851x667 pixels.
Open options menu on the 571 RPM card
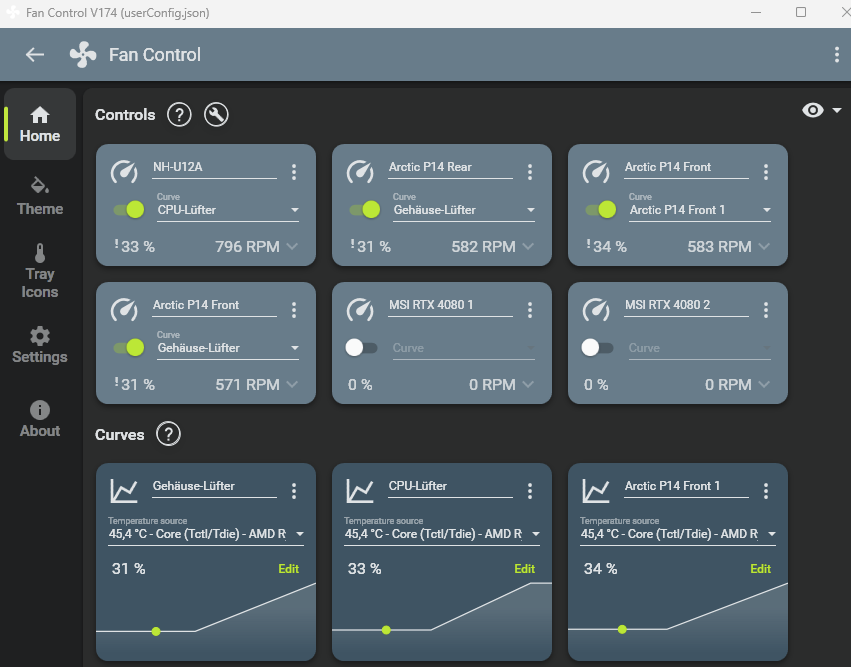tap(294, 310)
